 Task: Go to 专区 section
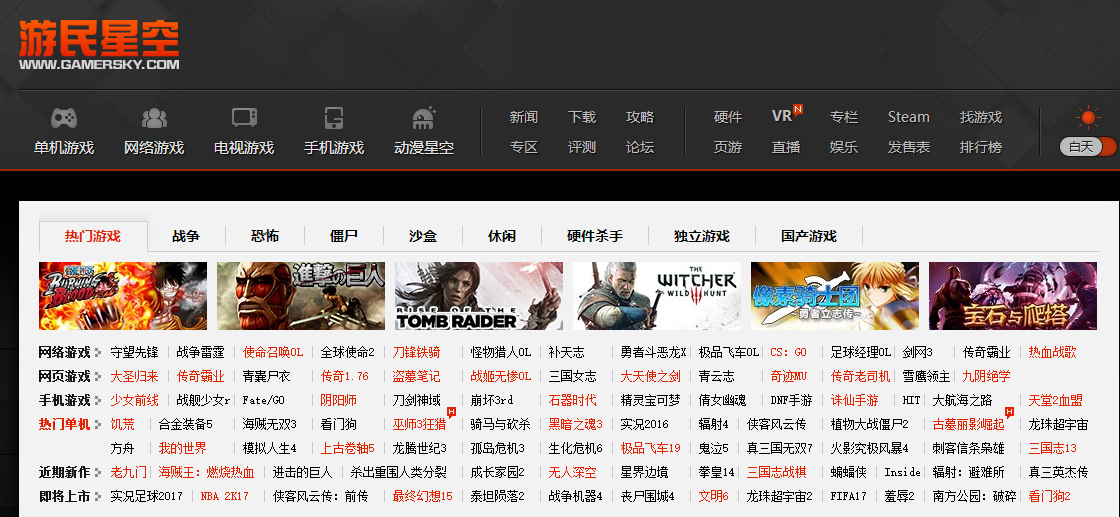click(x=524, y=147)
